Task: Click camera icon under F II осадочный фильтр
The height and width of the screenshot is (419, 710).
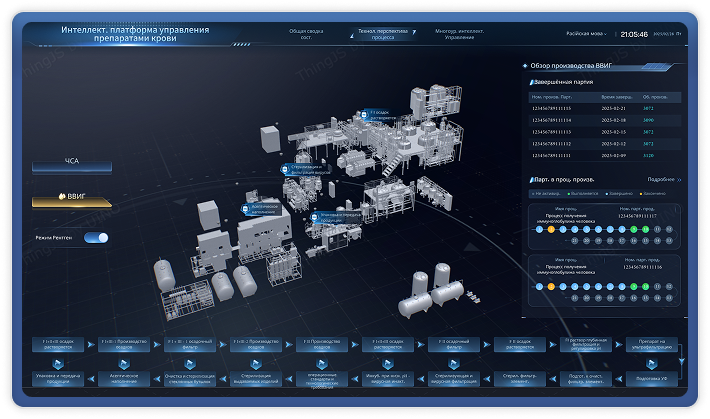Action: 454,363
